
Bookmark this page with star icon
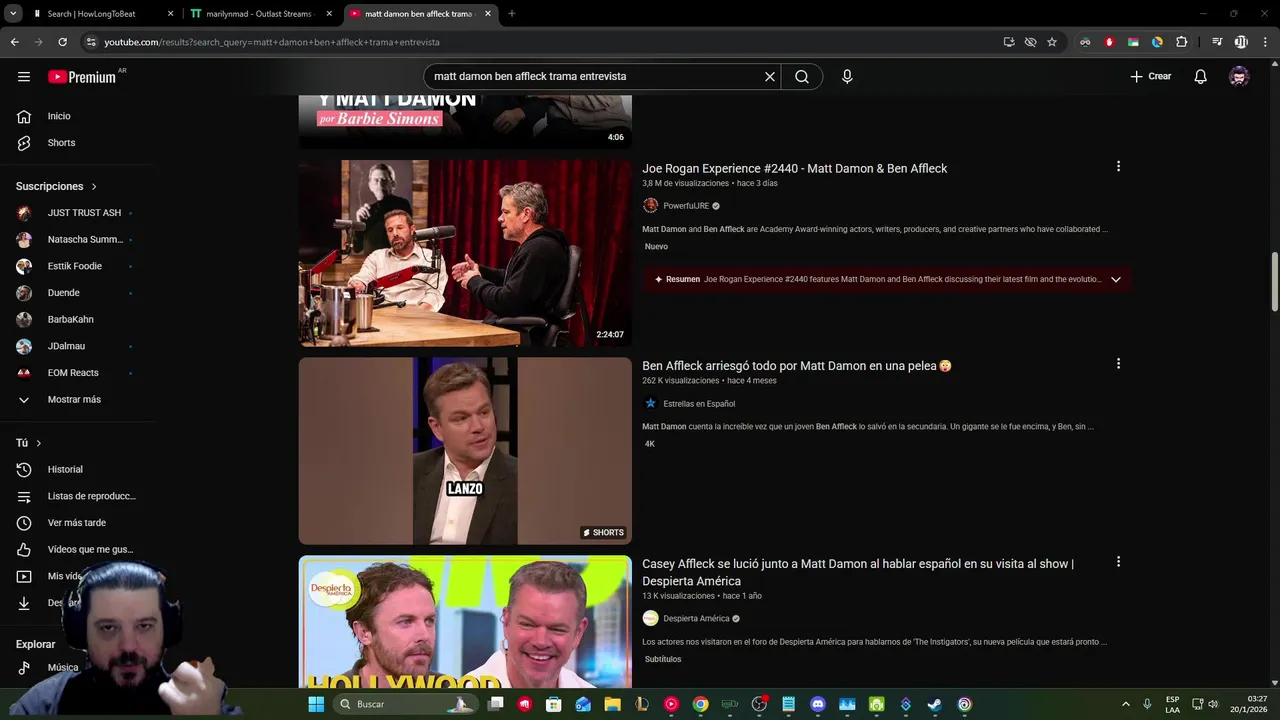click(1052, 42)
